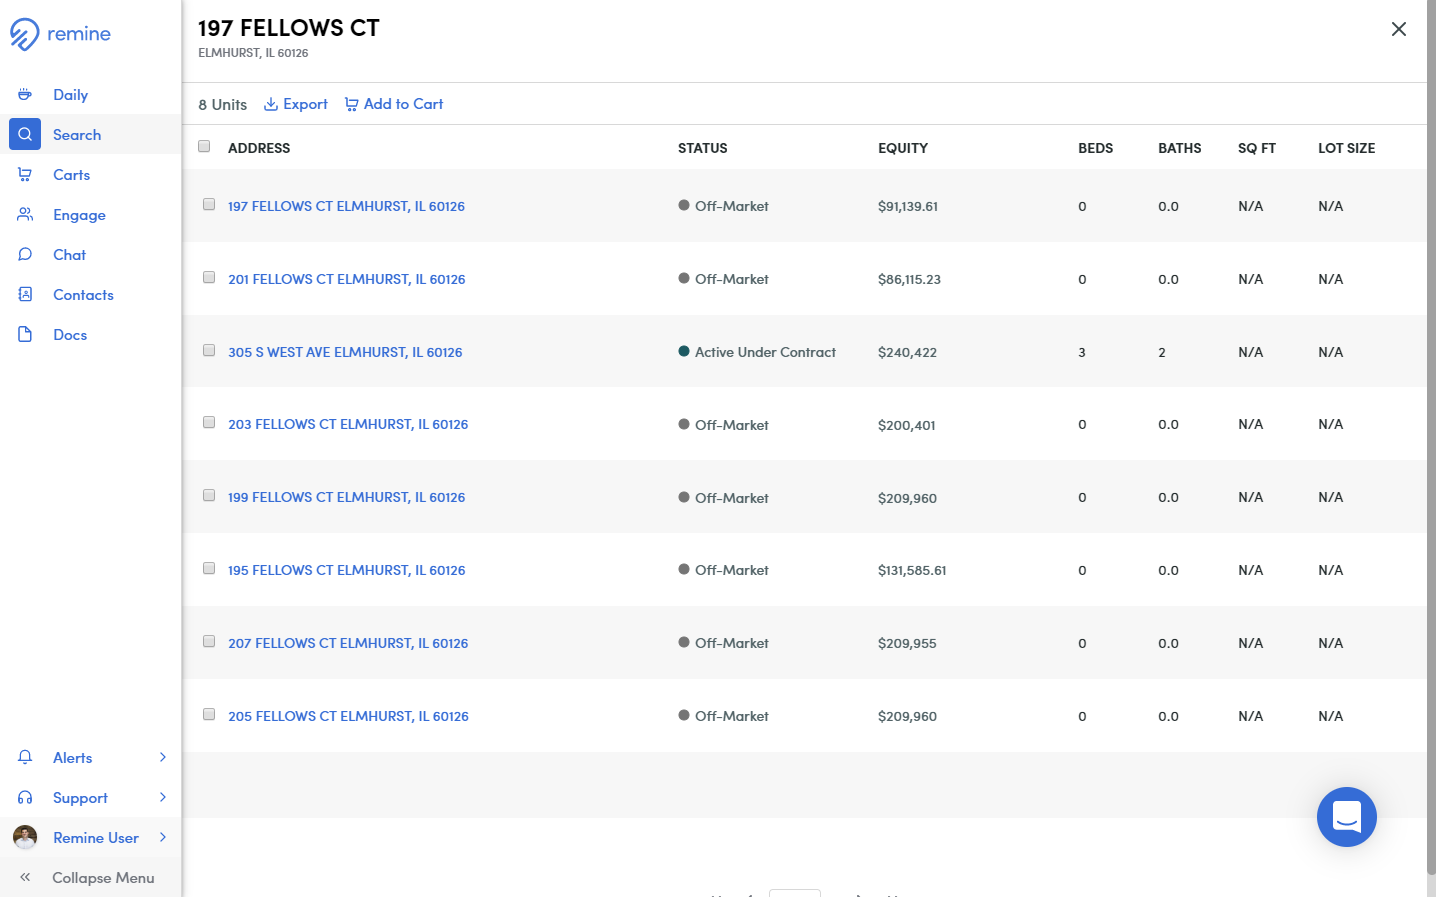Click the BATHS column header
This screenshot has height=897, width=1436.
point(1180,148)
